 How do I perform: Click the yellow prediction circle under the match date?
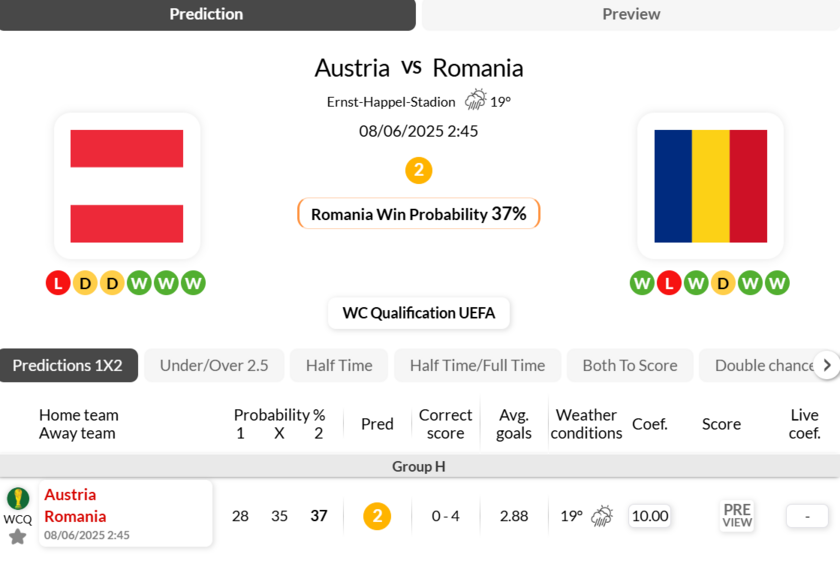[419, 170]
